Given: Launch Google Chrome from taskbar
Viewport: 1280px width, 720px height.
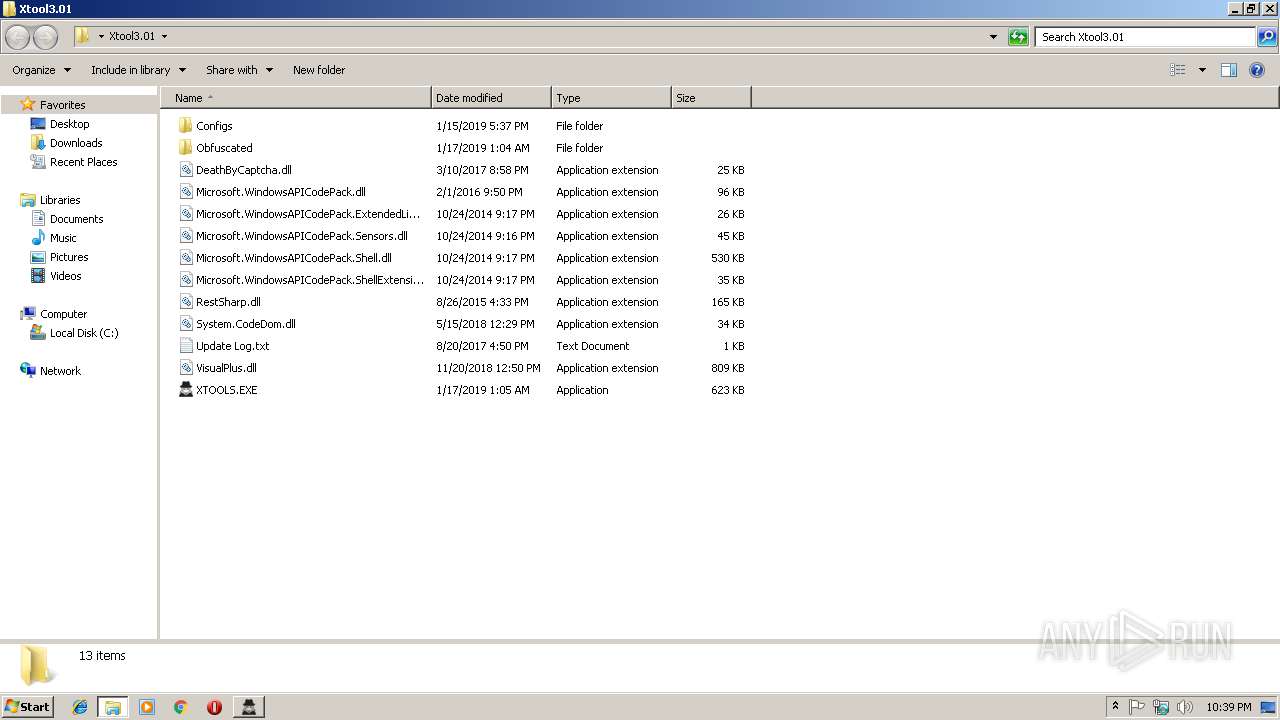Looking at the screenshot, I should 181,707.
